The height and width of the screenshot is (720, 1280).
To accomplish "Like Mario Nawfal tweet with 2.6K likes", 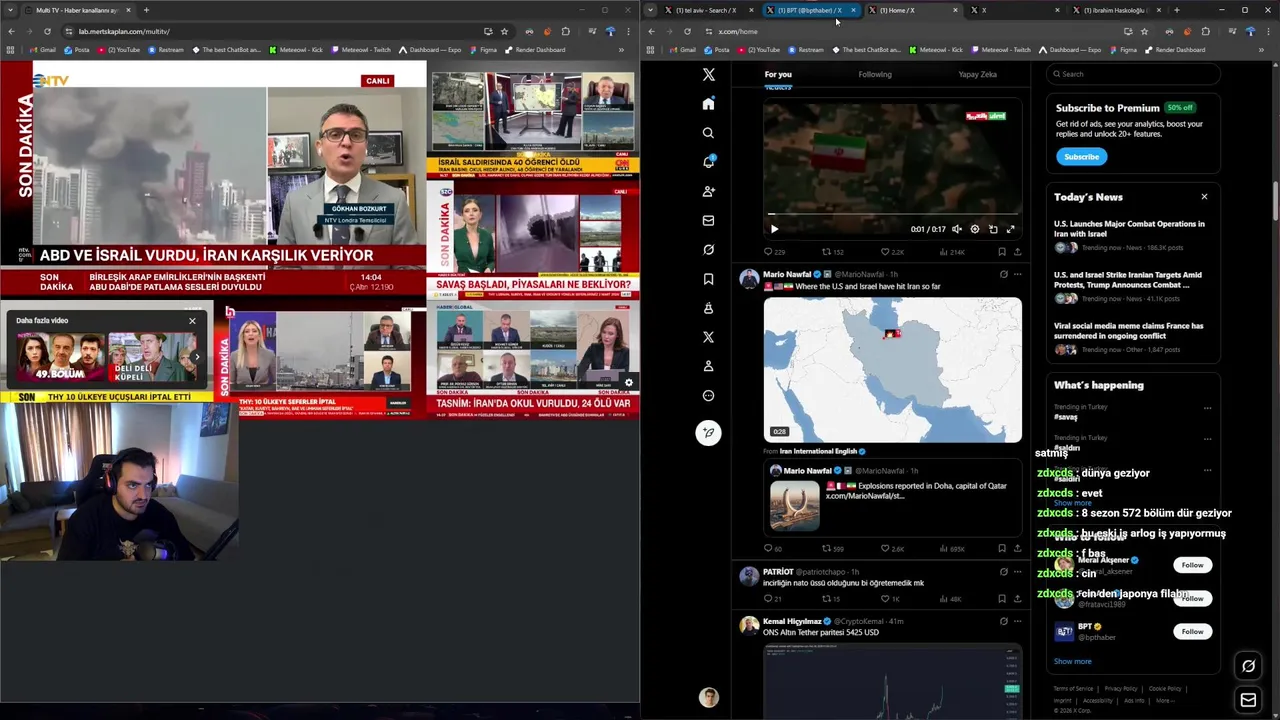I will 893,548.
